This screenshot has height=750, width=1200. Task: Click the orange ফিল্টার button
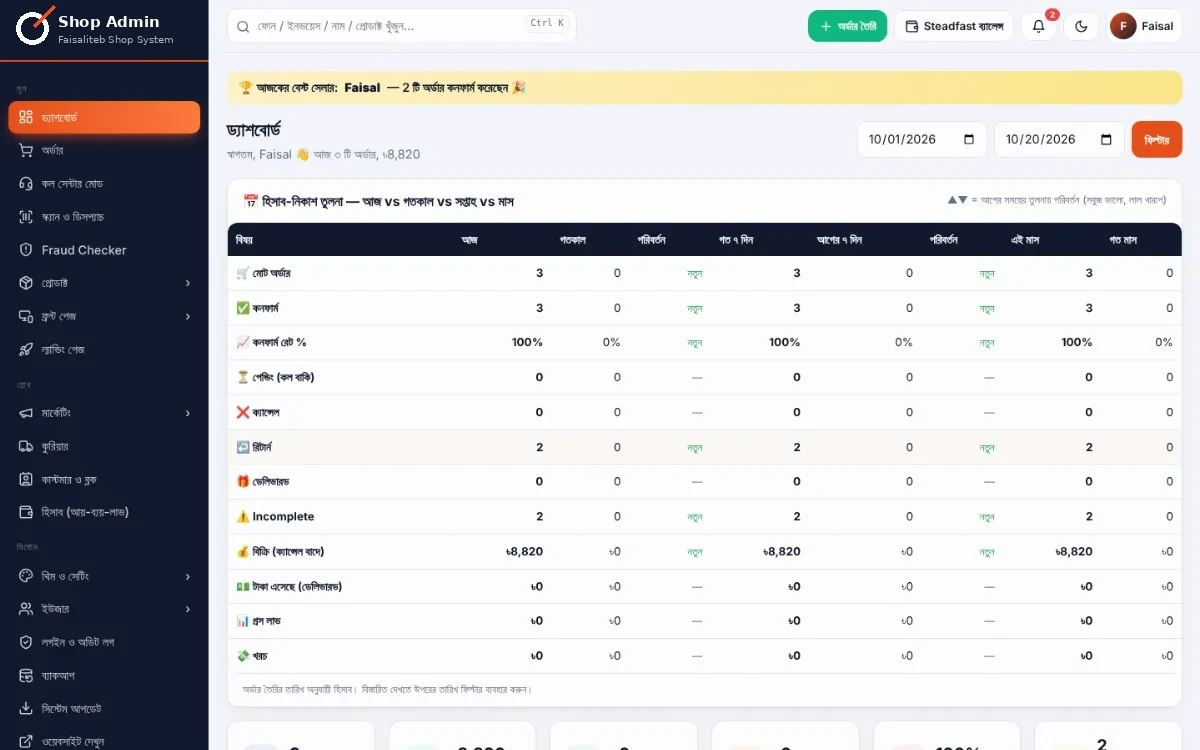[1157, 139]
